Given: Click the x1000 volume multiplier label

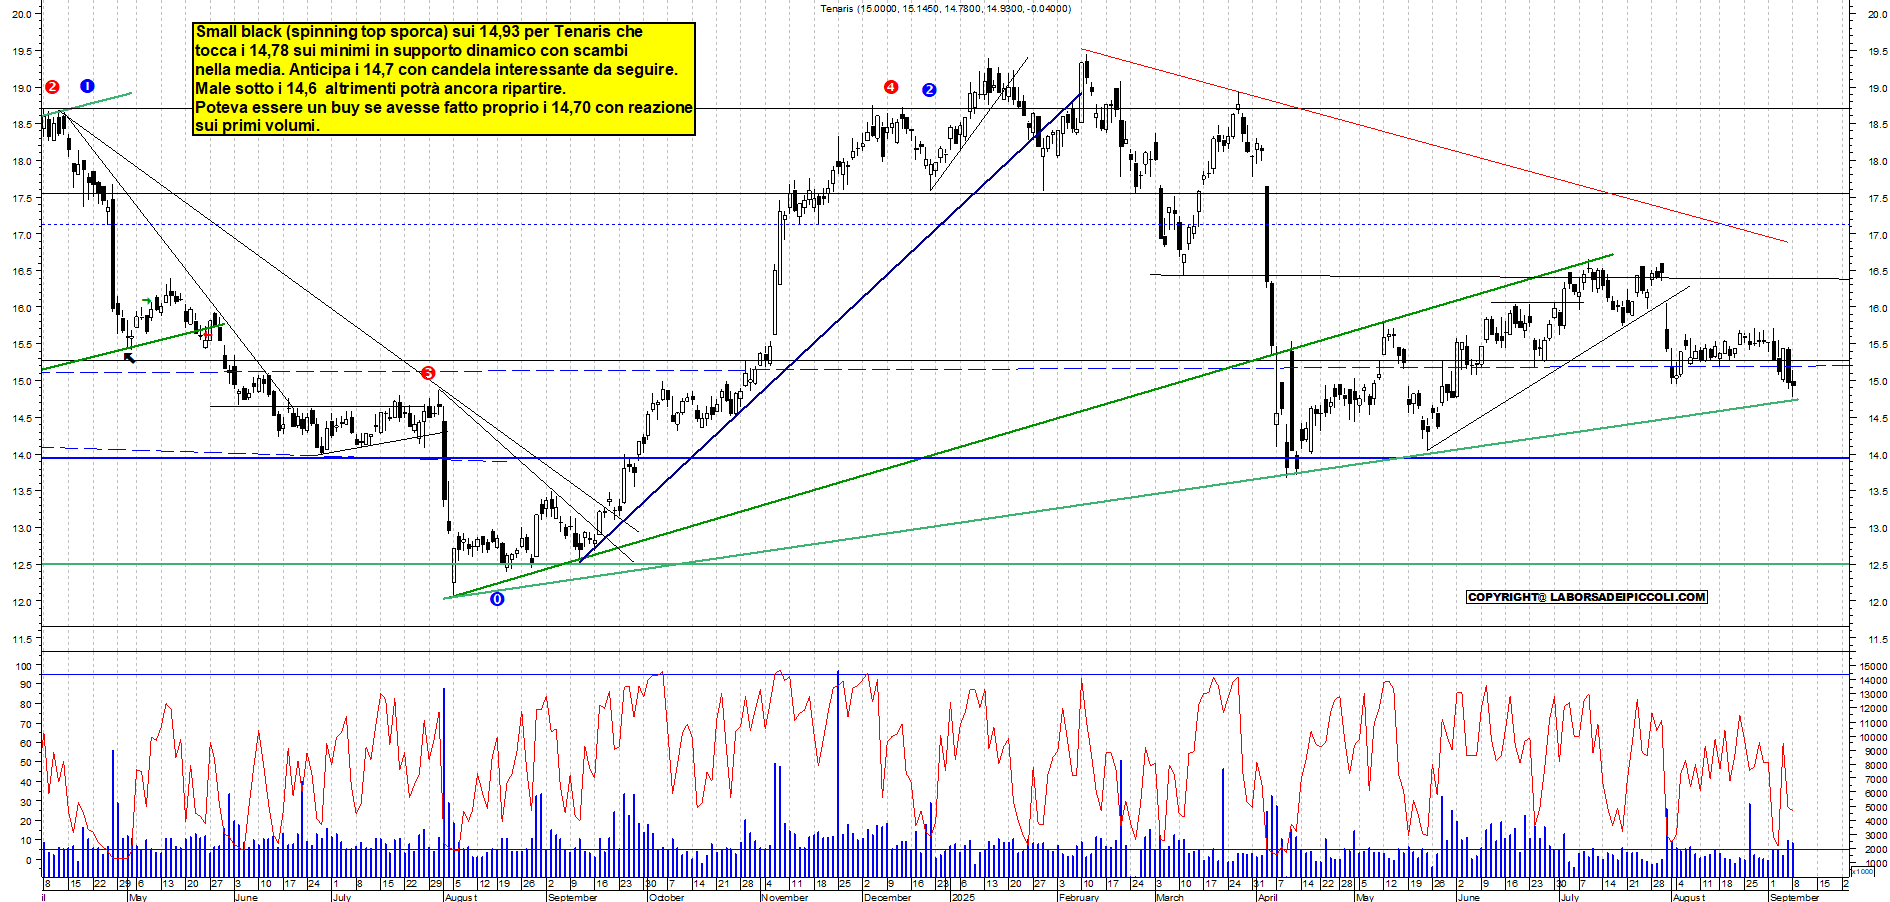Looking at the screenshot, I should tap(1862, 871).
